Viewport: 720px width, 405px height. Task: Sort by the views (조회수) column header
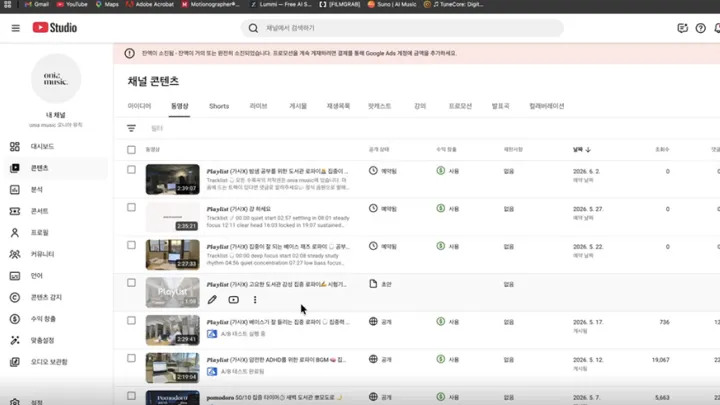[662, 150]
